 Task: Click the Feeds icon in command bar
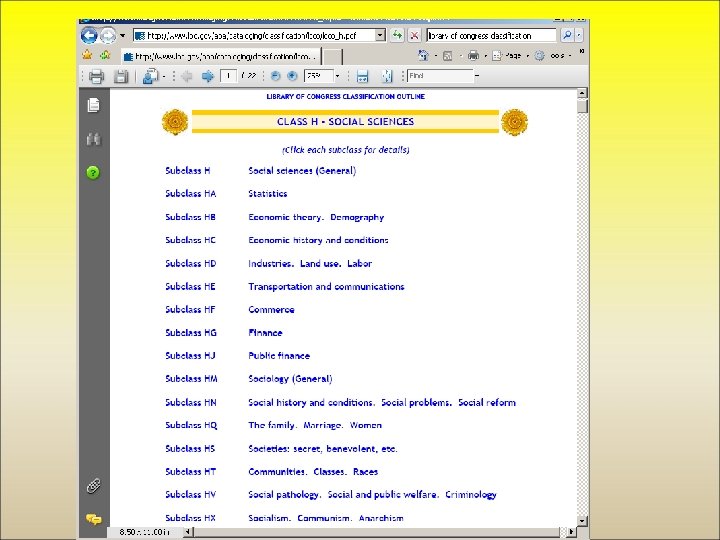[448, 56]
